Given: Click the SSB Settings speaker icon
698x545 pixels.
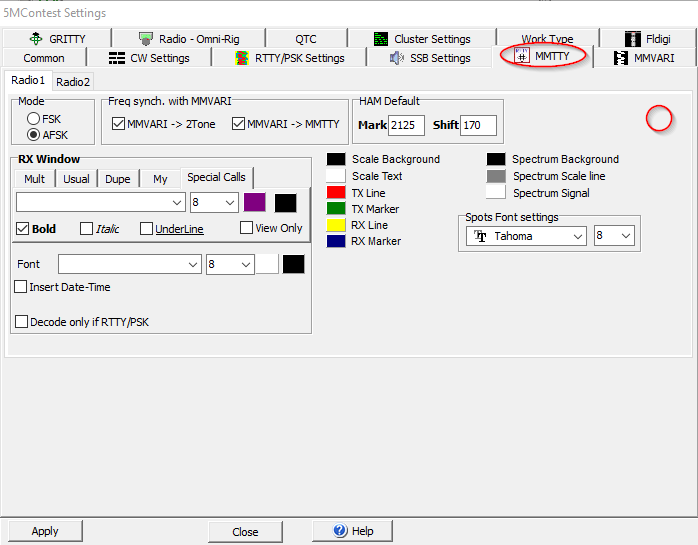Looking at the screenshot, I should point(397,58).
